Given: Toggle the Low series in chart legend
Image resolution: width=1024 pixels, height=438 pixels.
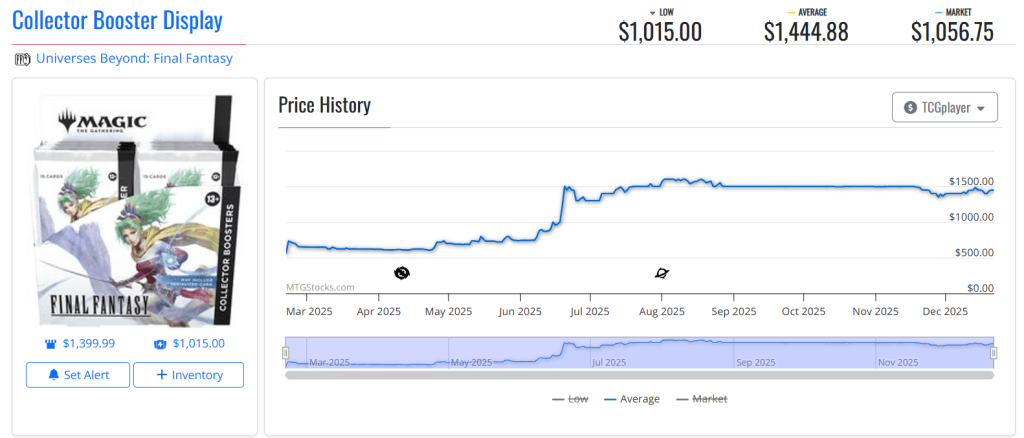Looking at the screenshot, I should point(570,399).
